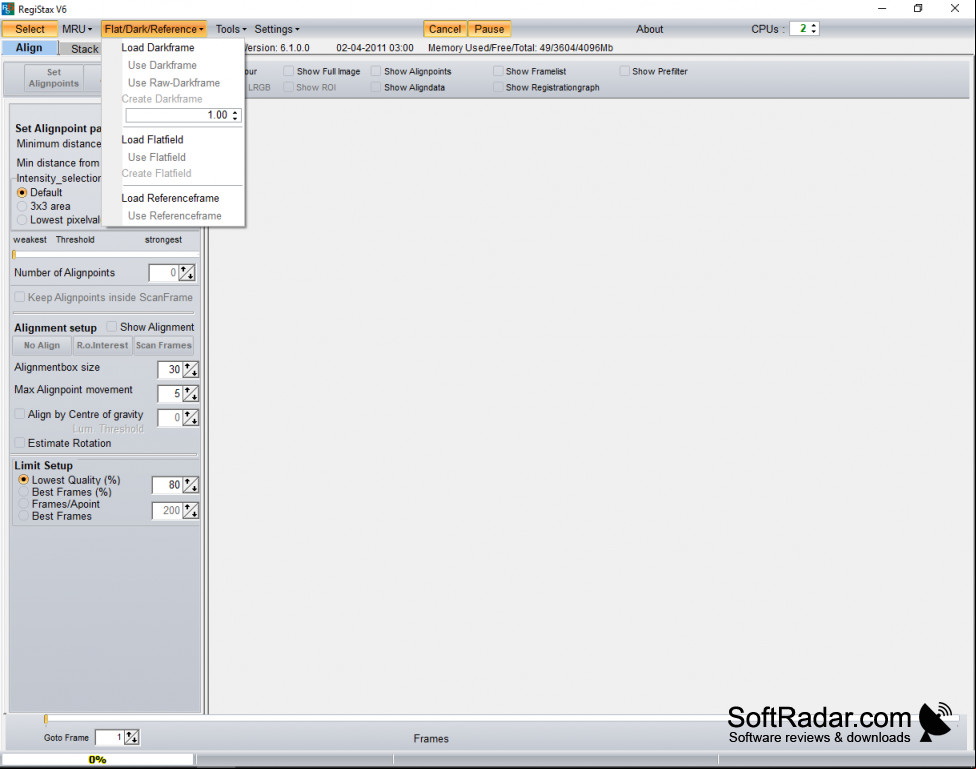Click the Alignmentbox size value field
The height and width of the screenshot is (769, 976).
tap(170, 369)
